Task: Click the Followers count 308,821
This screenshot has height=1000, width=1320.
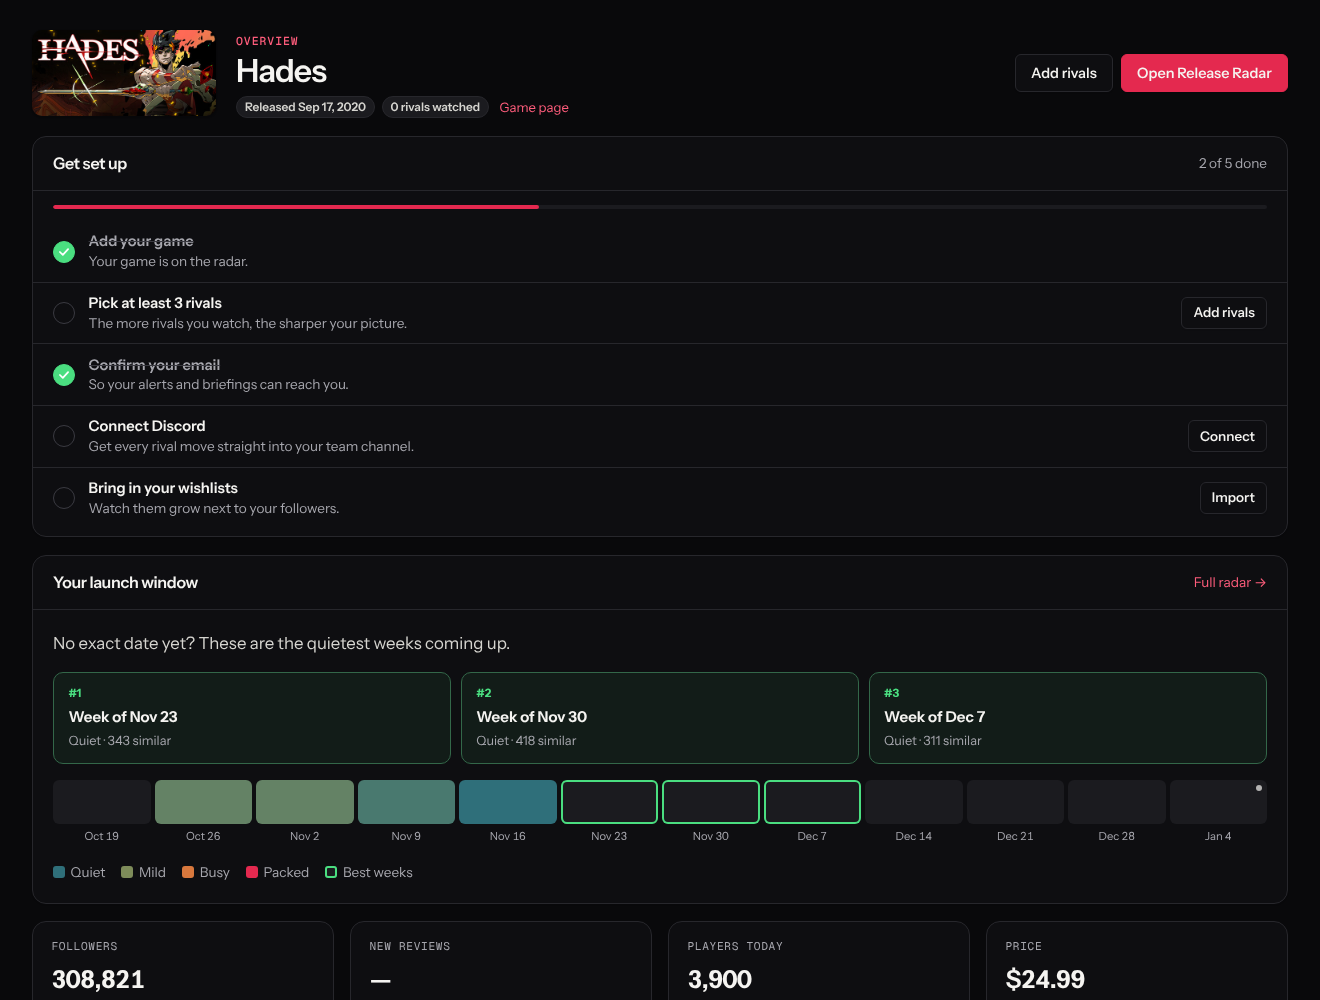Action: pos(98,979)
